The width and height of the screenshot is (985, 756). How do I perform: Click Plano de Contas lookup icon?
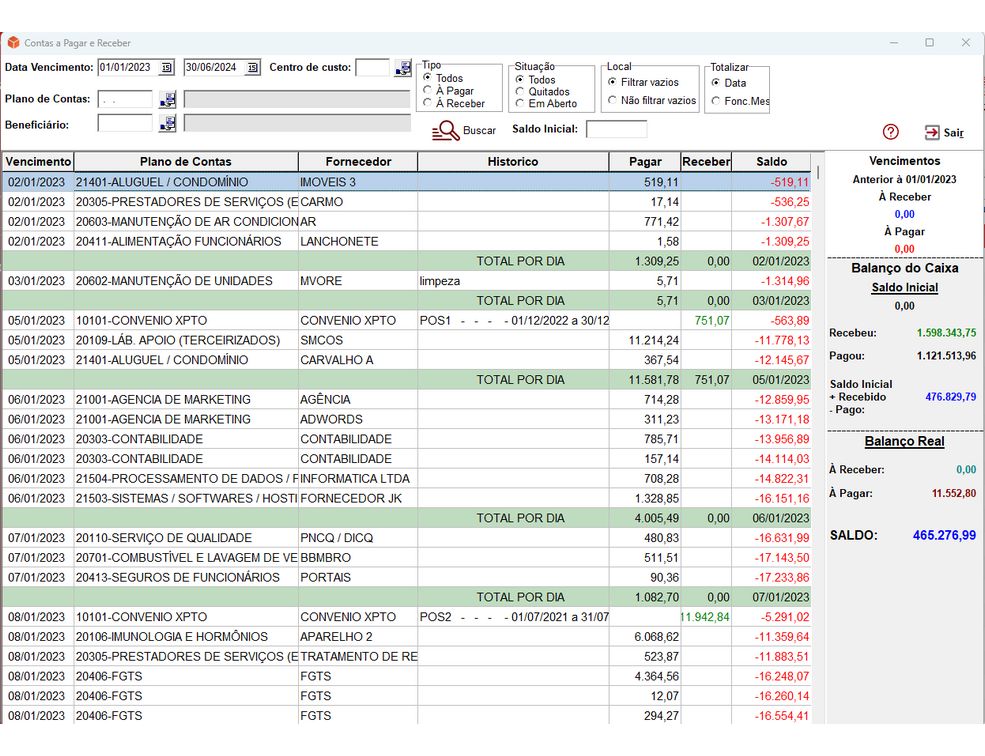168,99
